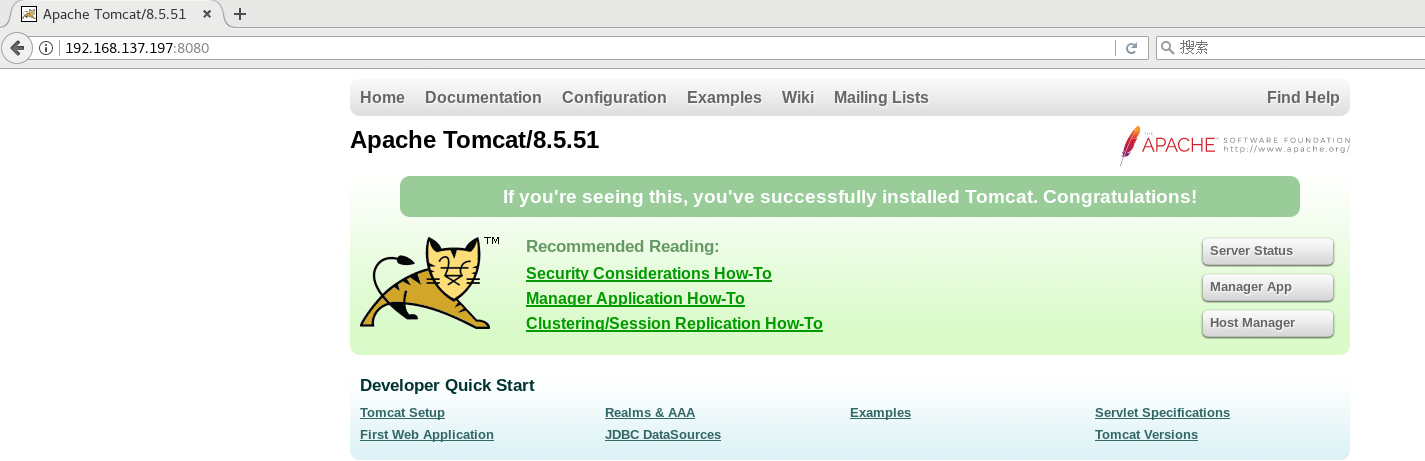This screenshot has height=461, width=1425.
Task: Open Servlet Specifications link
Action: coord(1162,413)
